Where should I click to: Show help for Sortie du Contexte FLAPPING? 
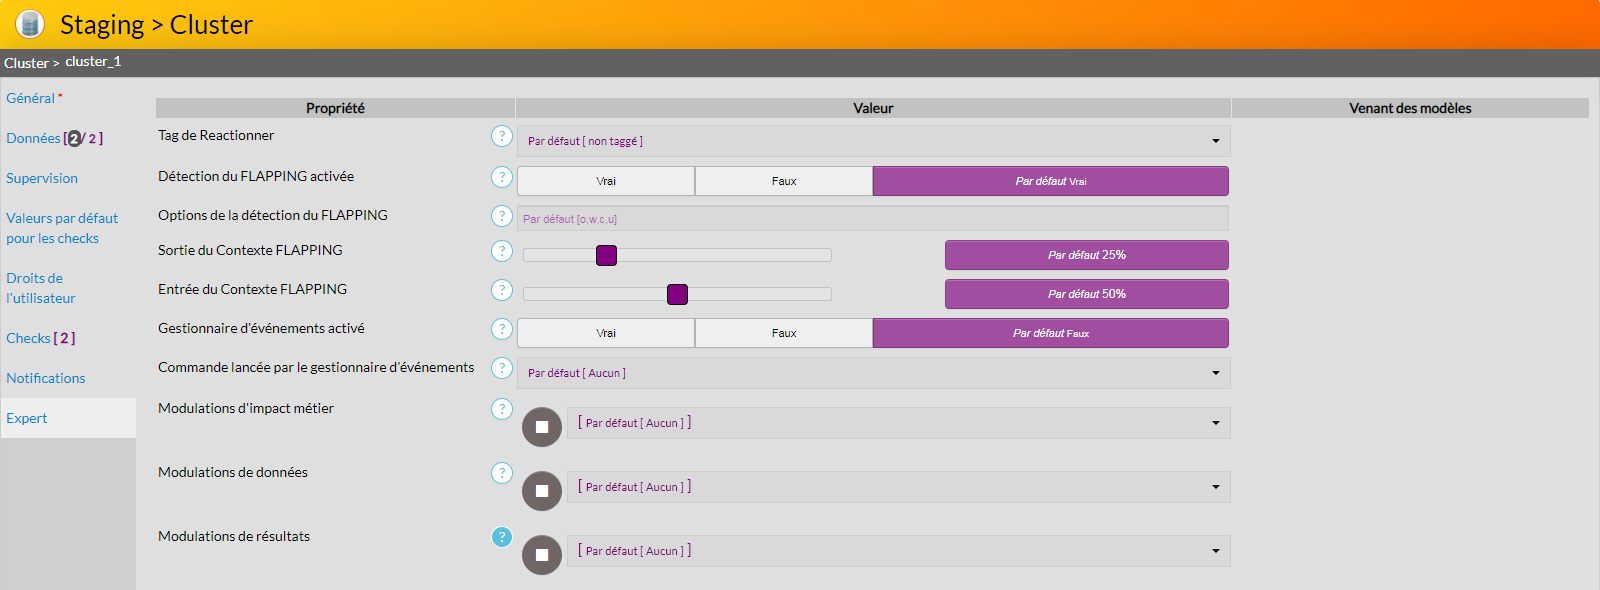pyautogui.click(x=502, y=251)
